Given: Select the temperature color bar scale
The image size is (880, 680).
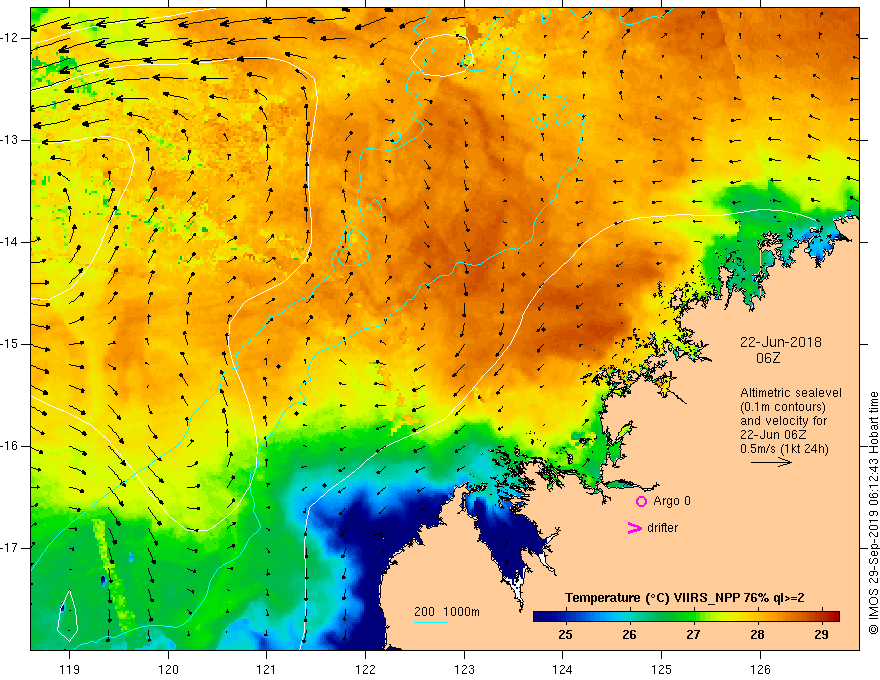Looking at the screenshot, I should pos(686,616).
